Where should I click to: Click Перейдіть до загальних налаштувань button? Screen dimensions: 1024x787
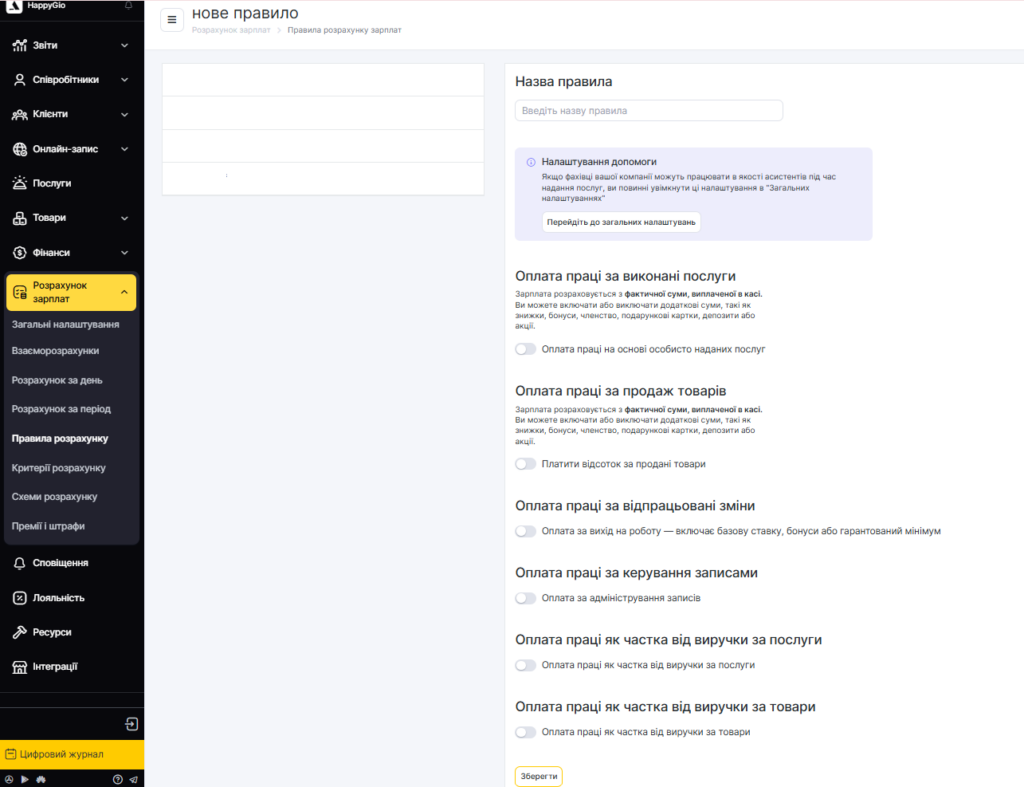point(621,222)
